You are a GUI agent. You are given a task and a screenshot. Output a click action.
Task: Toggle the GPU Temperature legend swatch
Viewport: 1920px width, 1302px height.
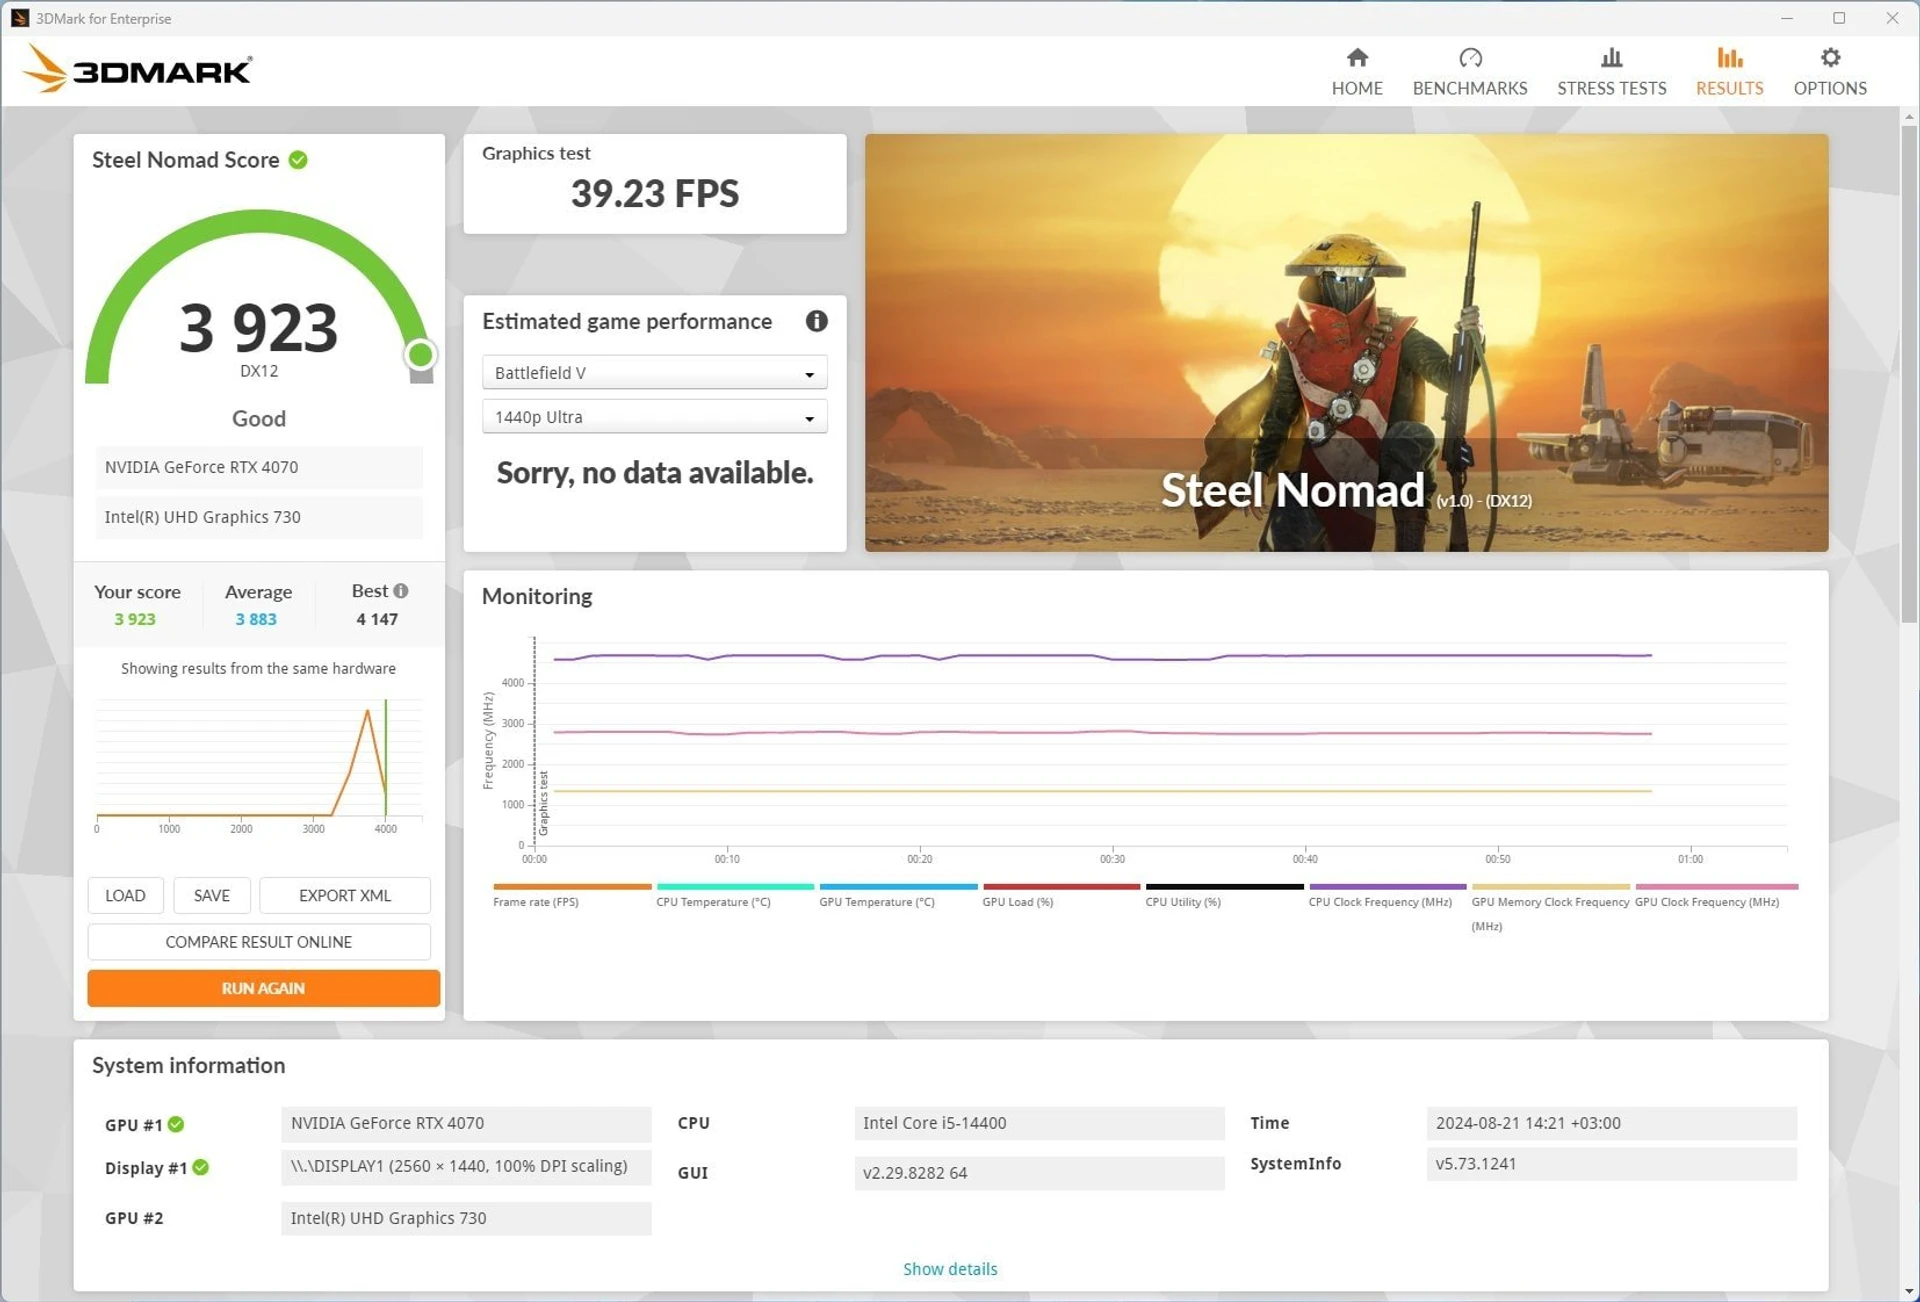pyautogui.click(x=898, y=886)
